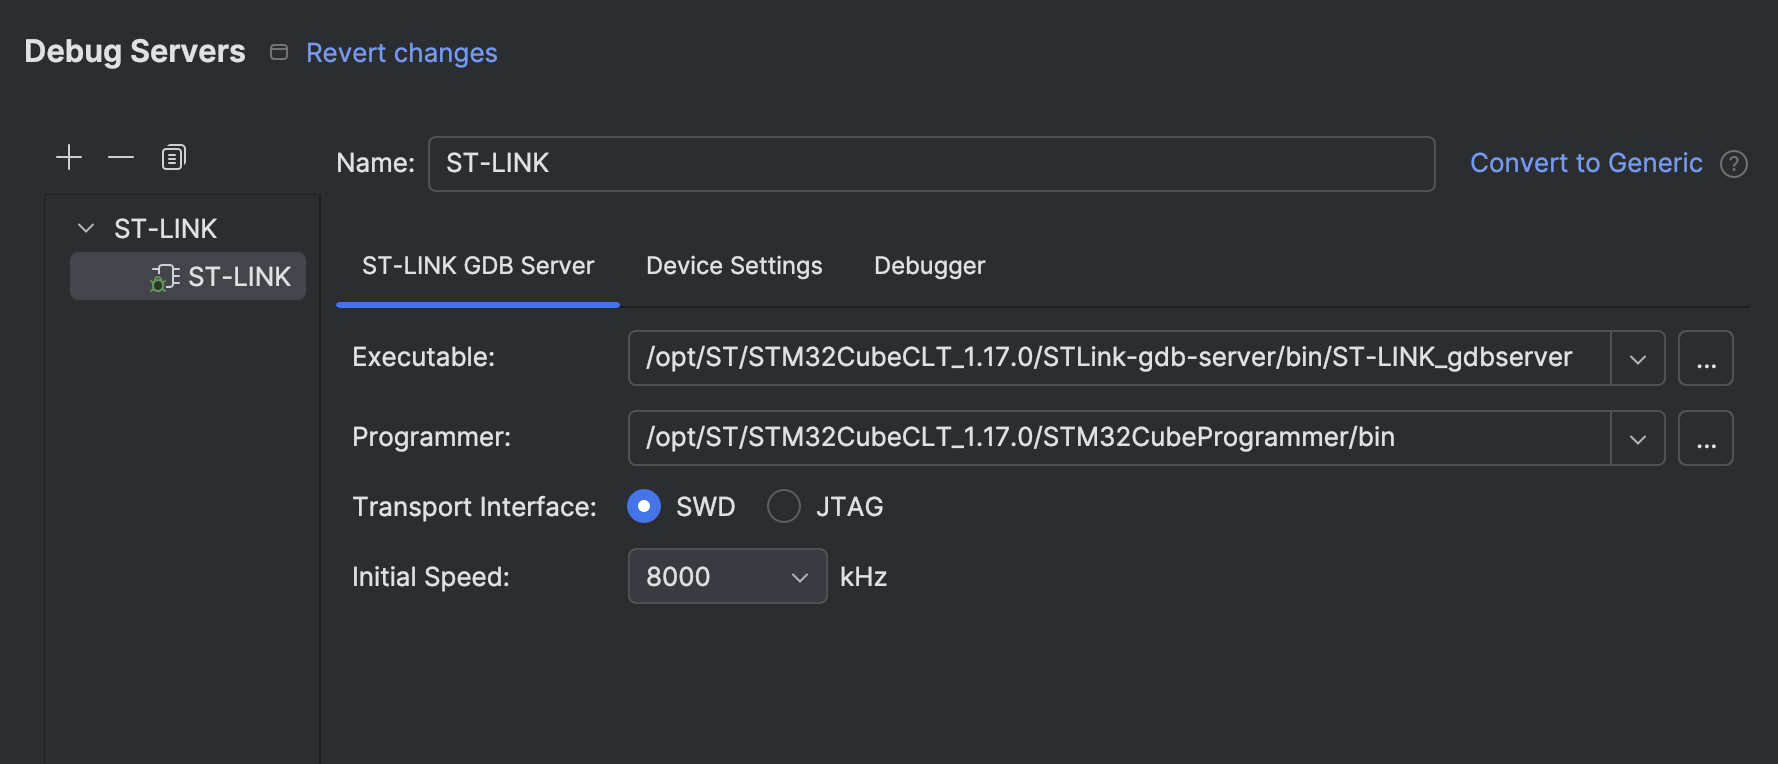Click the kHz unit label

pyautogui.click(x=864, y=577)
